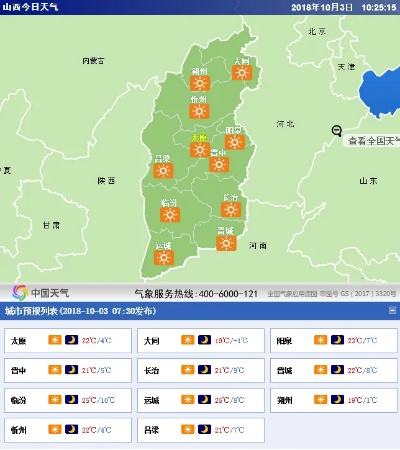Click the sunny icon for 太原 on the map
The image size is (400, 450).
click(200, 150)
